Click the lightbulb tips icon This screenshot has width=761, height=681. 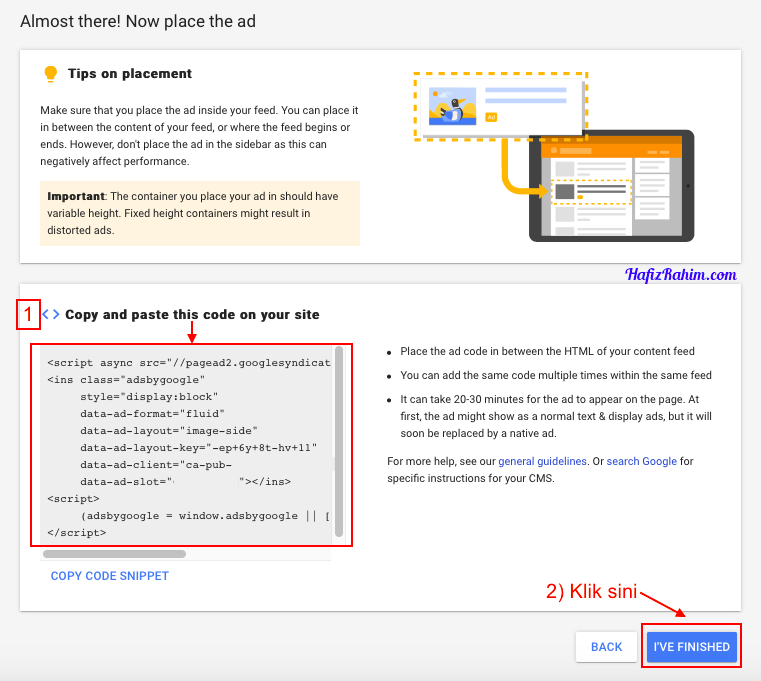click(x=50, y=74)
